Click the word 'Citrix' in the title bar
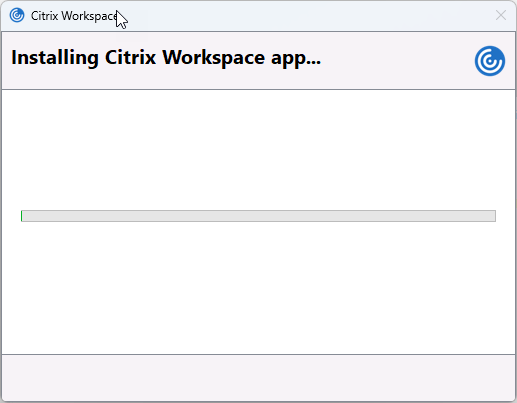 45,16
